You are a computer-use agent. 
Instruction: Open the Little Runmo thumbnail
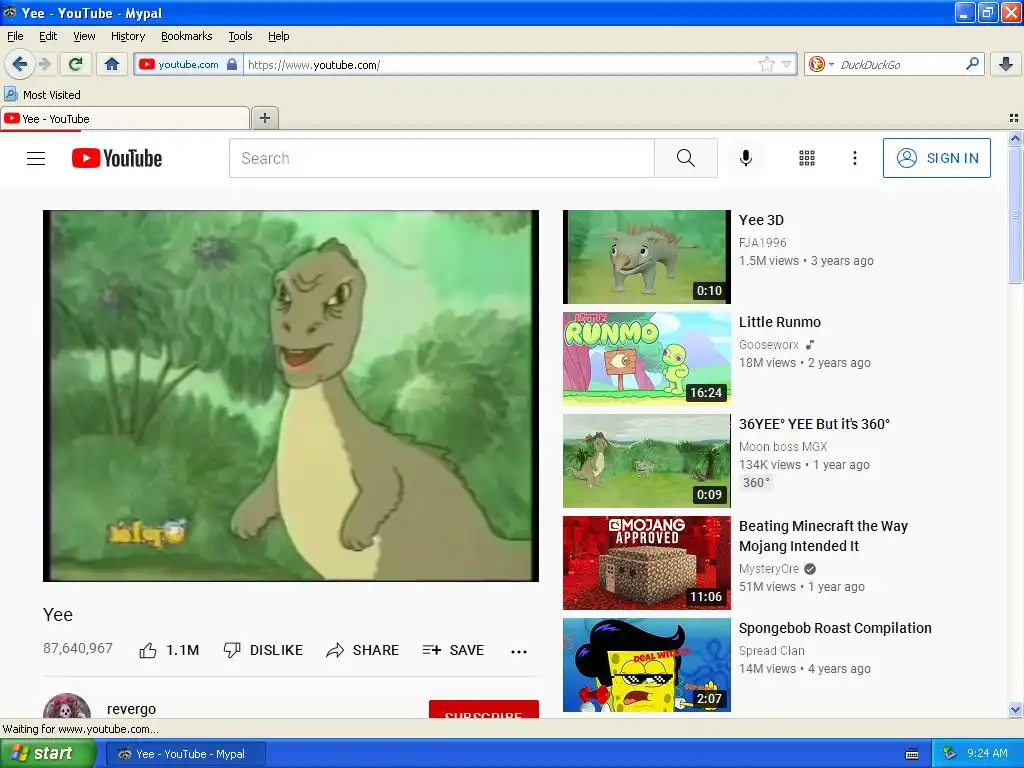[647, 359]
